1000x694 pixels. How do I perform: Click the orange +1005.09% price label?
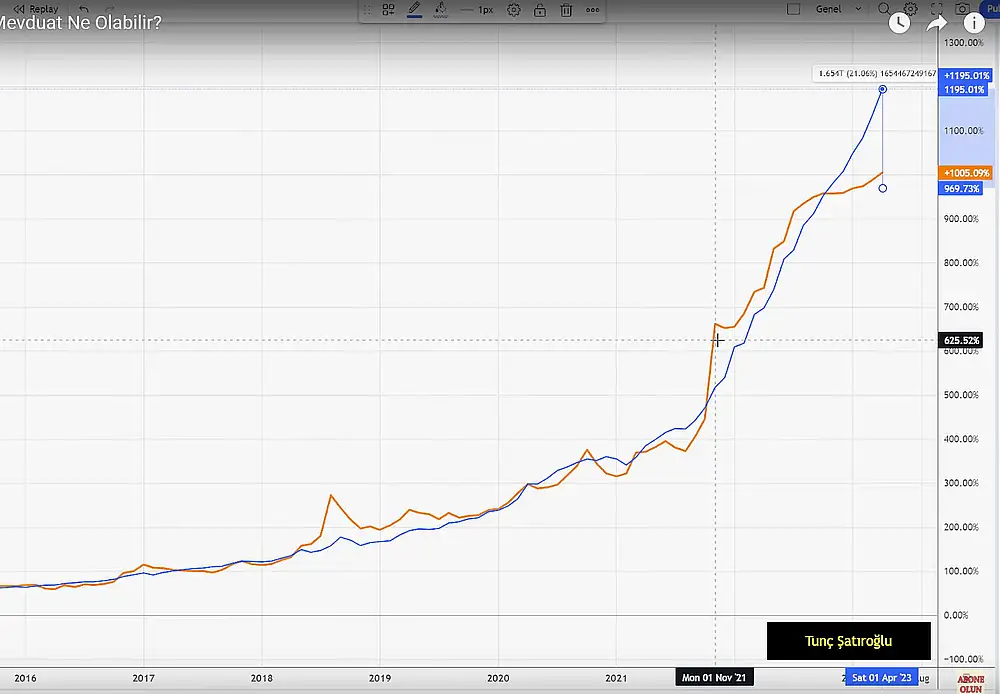[x=966, y=173]
